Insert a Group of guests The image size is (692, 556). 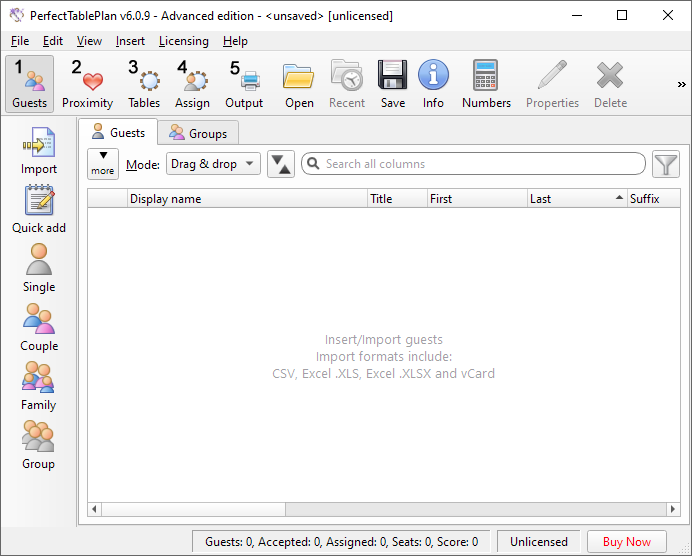tap(39, 446)
